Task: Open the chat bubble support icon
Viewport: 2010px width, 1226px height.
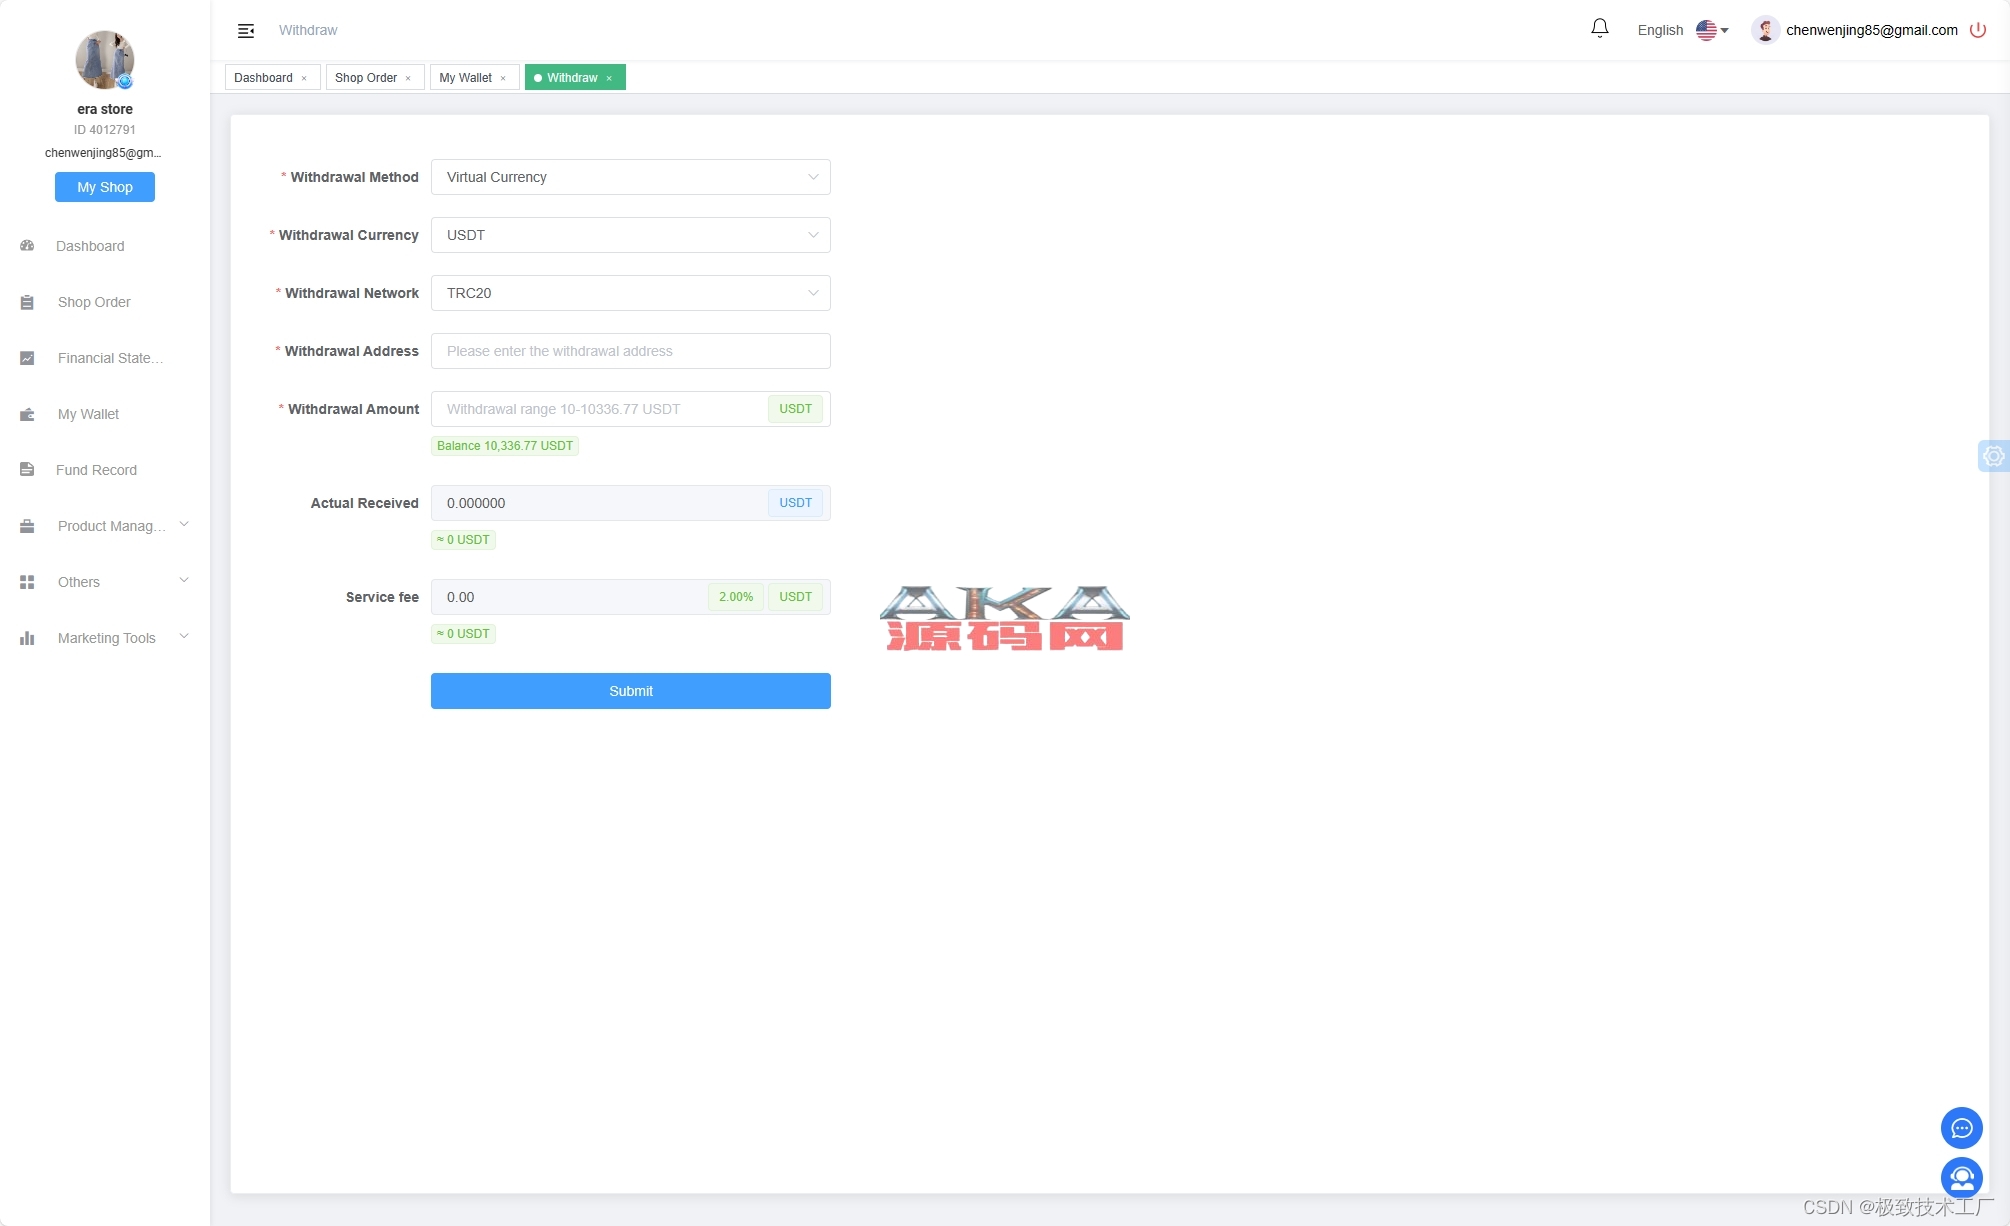Action: 1961,1128
